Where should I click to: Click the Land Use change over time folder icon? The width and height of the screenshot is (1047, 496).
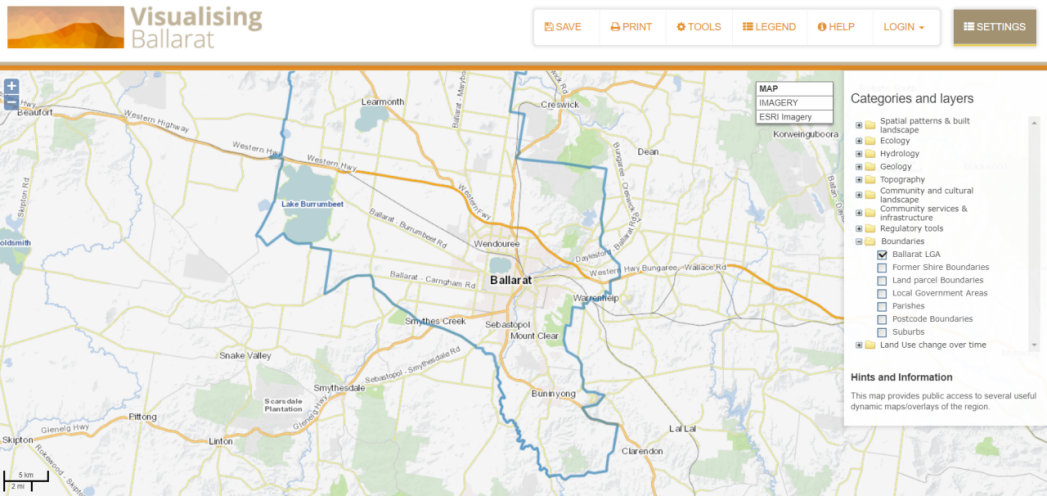pos(870,345)
